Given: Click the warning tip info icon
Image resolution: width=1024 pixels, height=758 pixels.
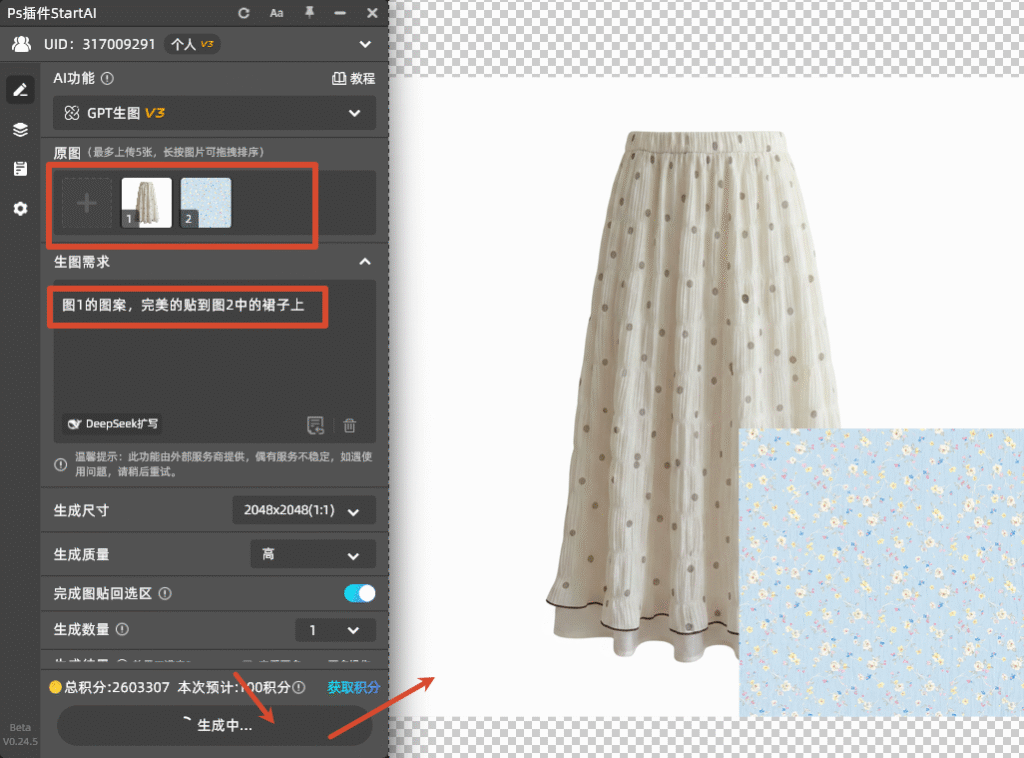Looking at the screenshot, I should coord(61,464).
